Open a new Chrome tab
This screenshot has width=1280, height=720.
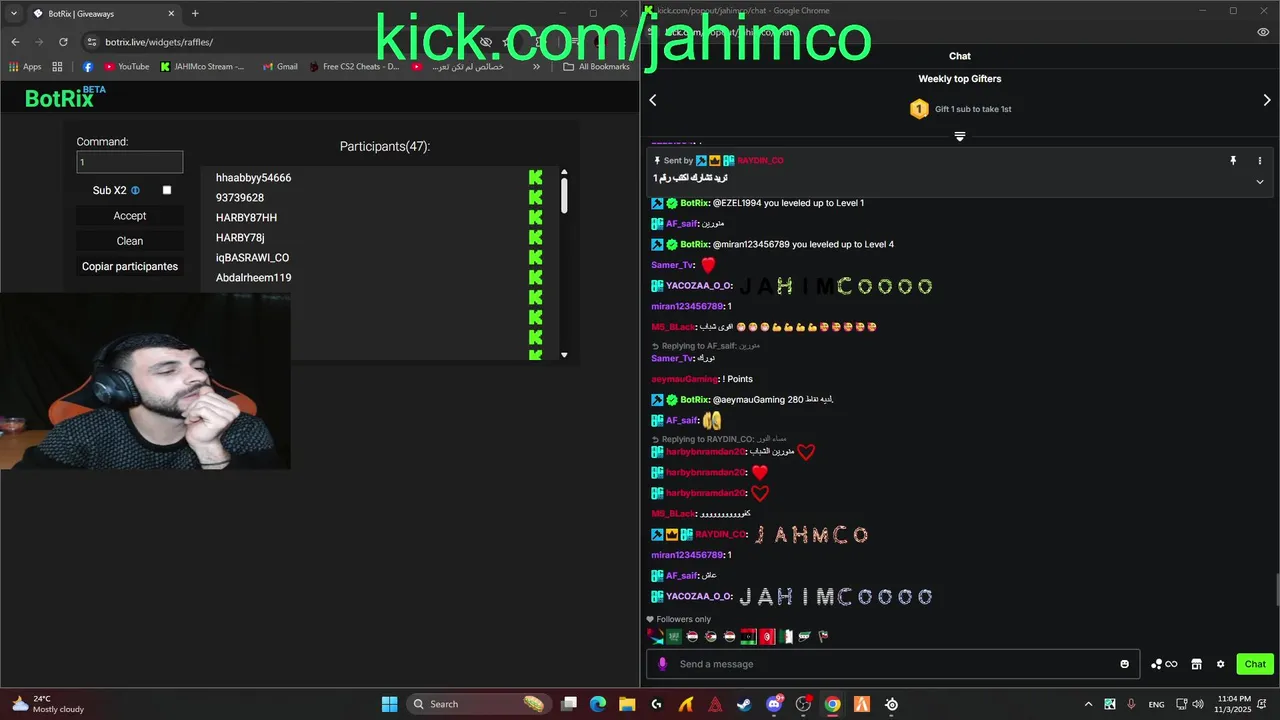195,14
